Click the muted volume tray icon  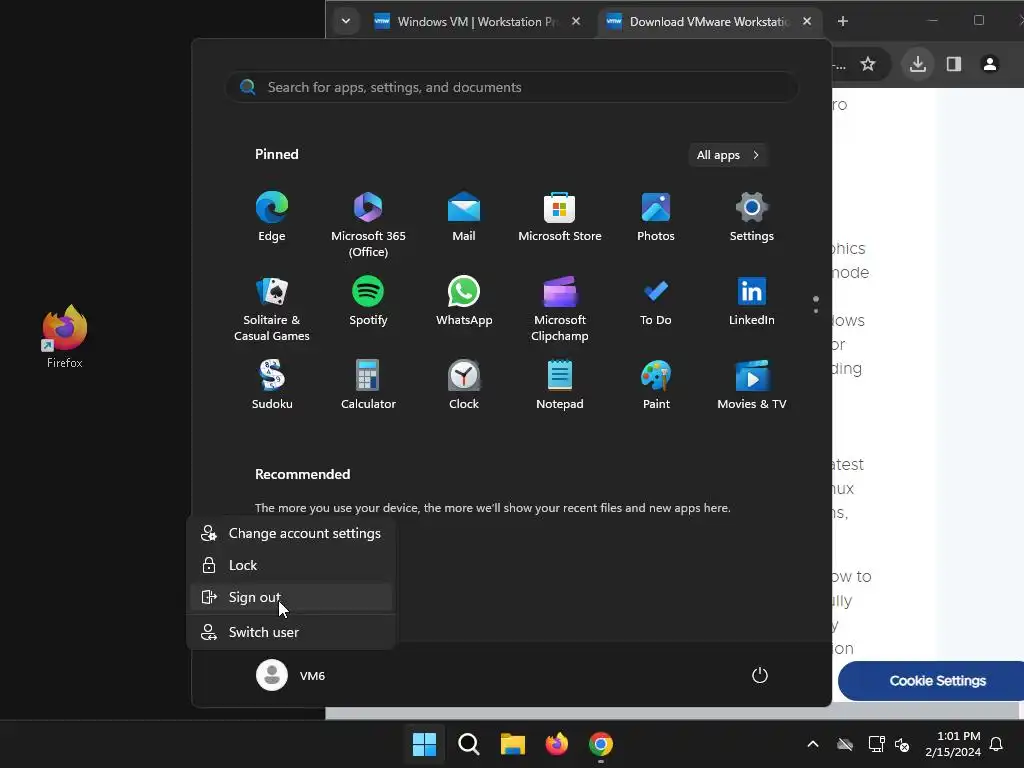(903, 744)
